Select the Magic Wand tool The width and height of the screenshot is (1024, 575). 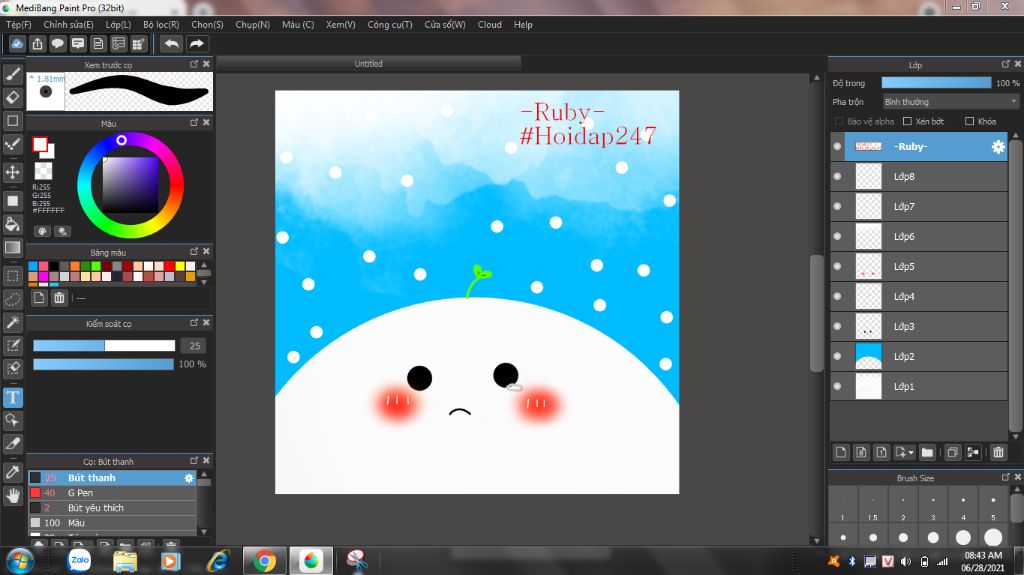(12, 322)
